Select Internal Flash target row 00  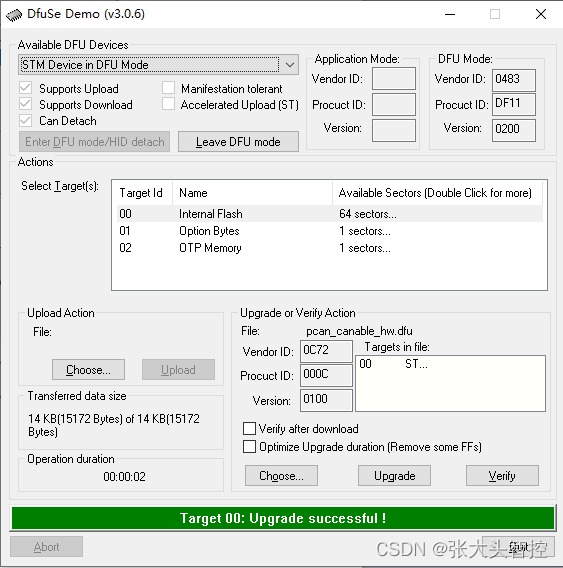pos(330,214)
